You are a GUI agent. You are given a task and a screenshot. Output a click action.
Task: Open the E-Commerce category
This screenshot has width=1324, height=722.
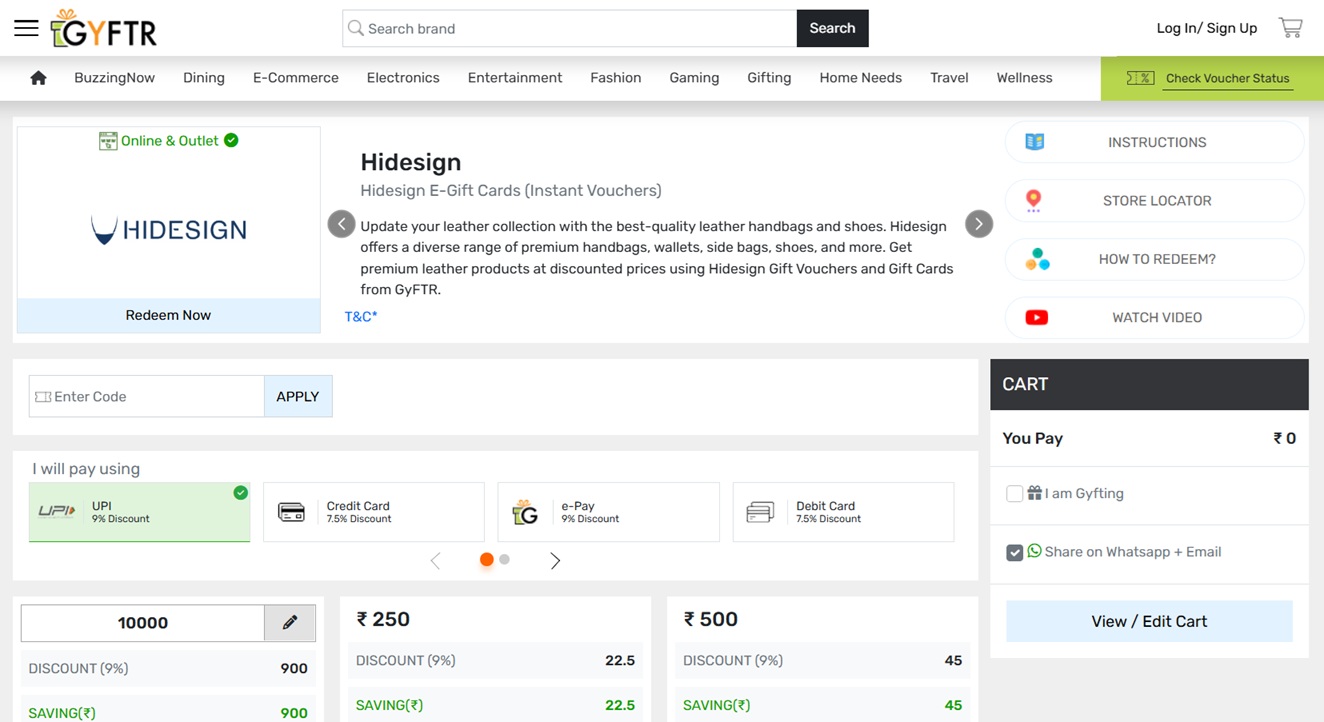point(296,78)
